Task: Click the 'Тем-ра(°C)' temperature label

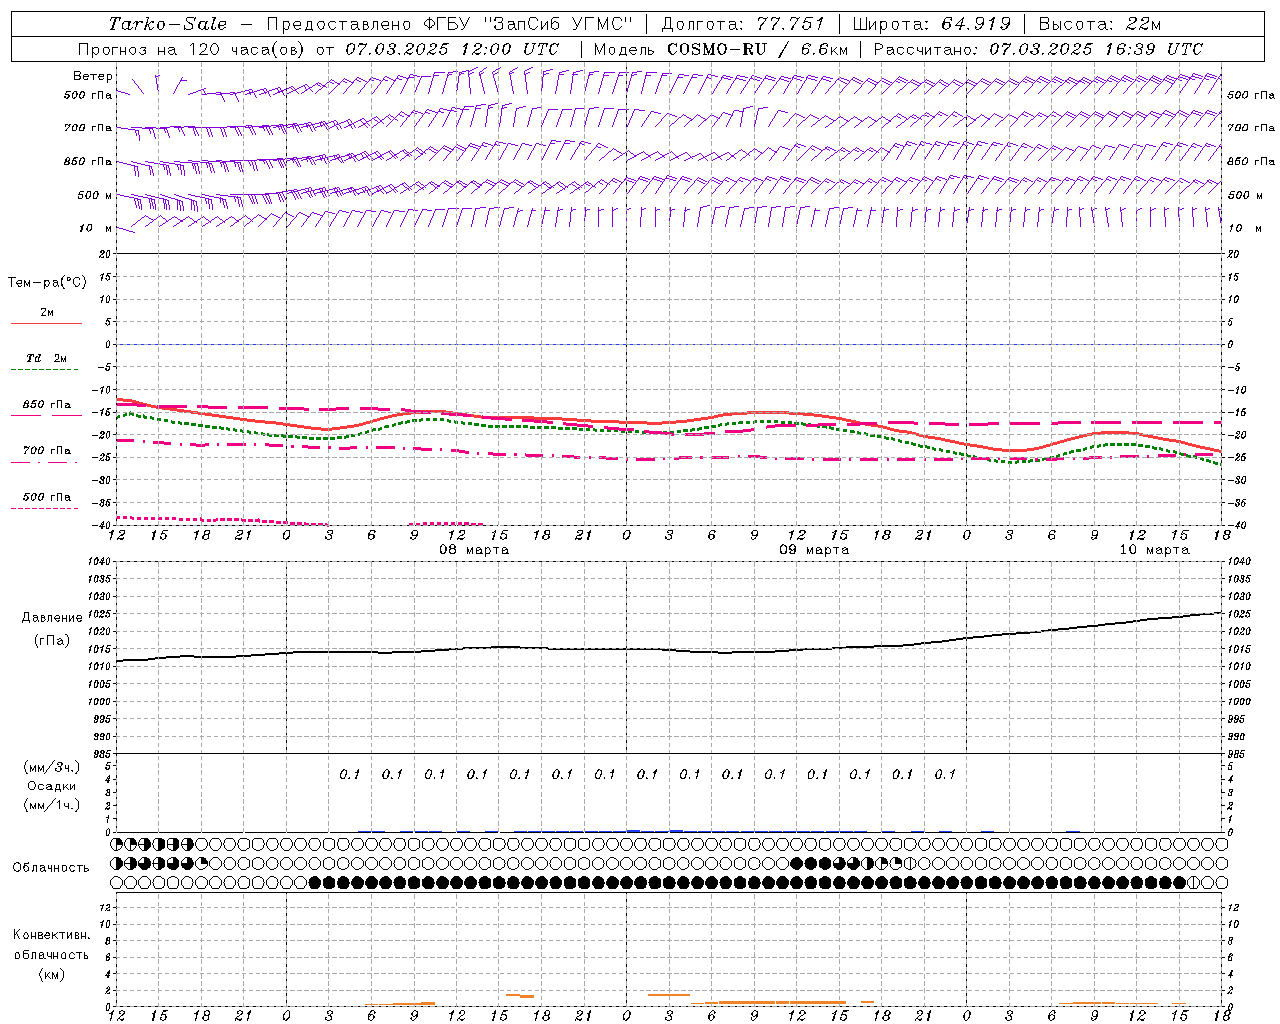Action: (47, 283)
